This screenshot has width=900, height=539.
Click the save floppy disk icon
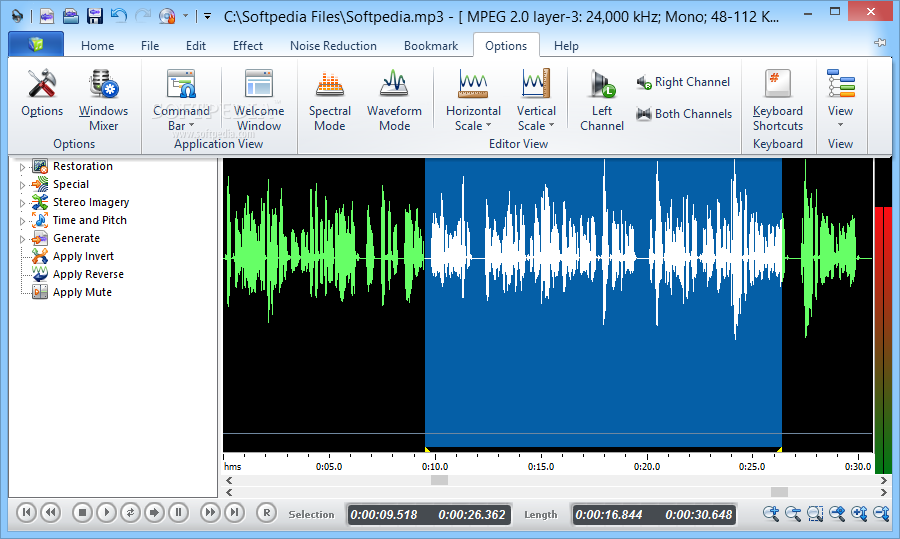[x=95, y=15]
